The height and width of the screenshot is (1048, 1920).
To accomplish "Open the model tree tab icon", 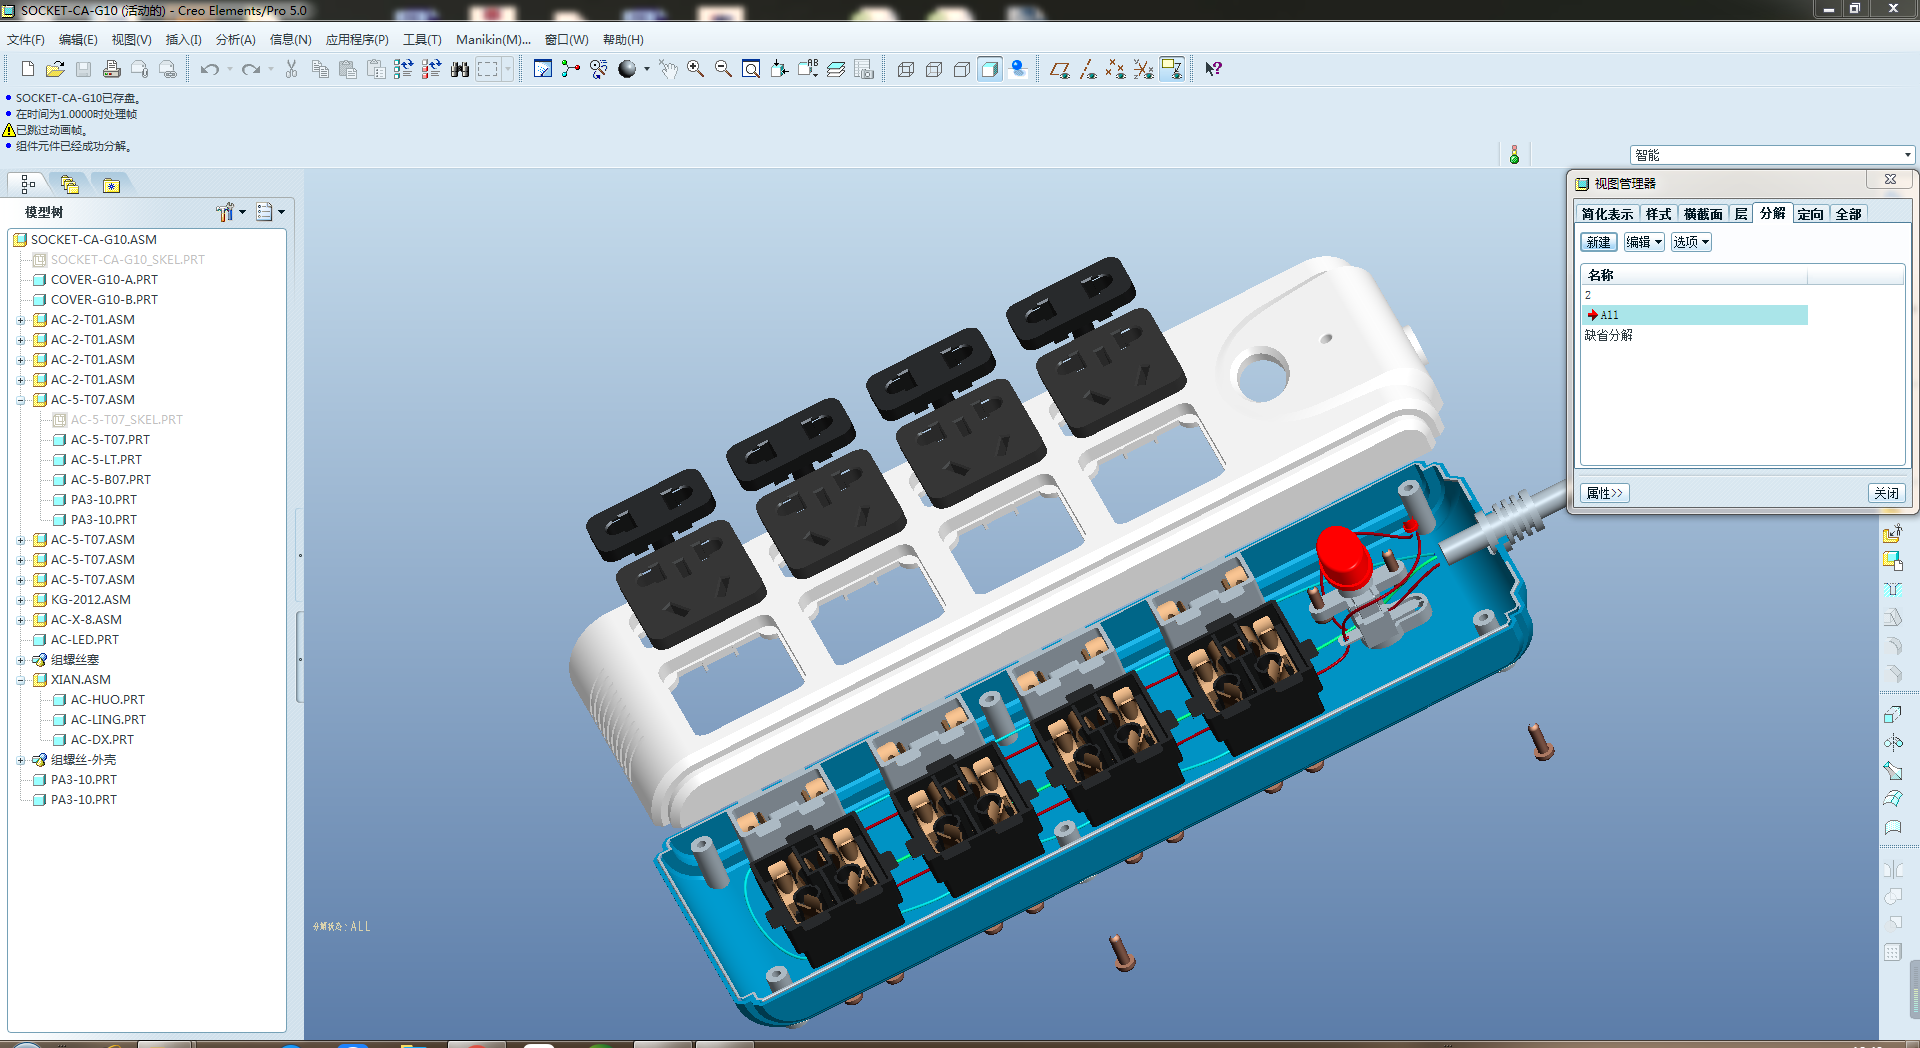I will point(28,184).
